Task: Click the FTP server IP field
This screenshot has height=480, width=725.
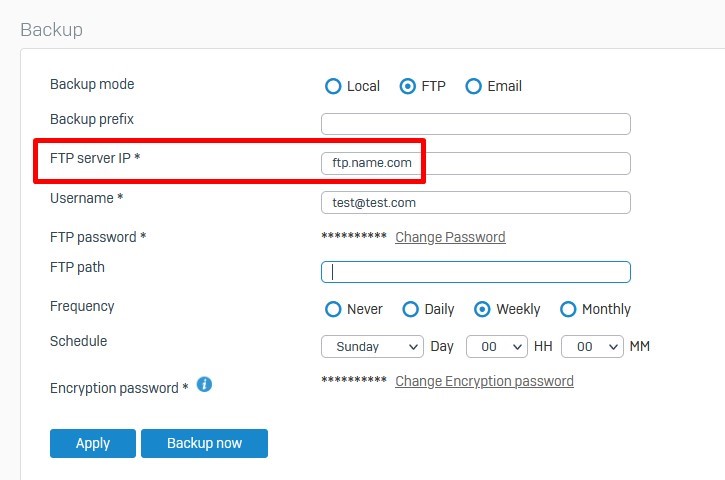Action: coord(476,163)
